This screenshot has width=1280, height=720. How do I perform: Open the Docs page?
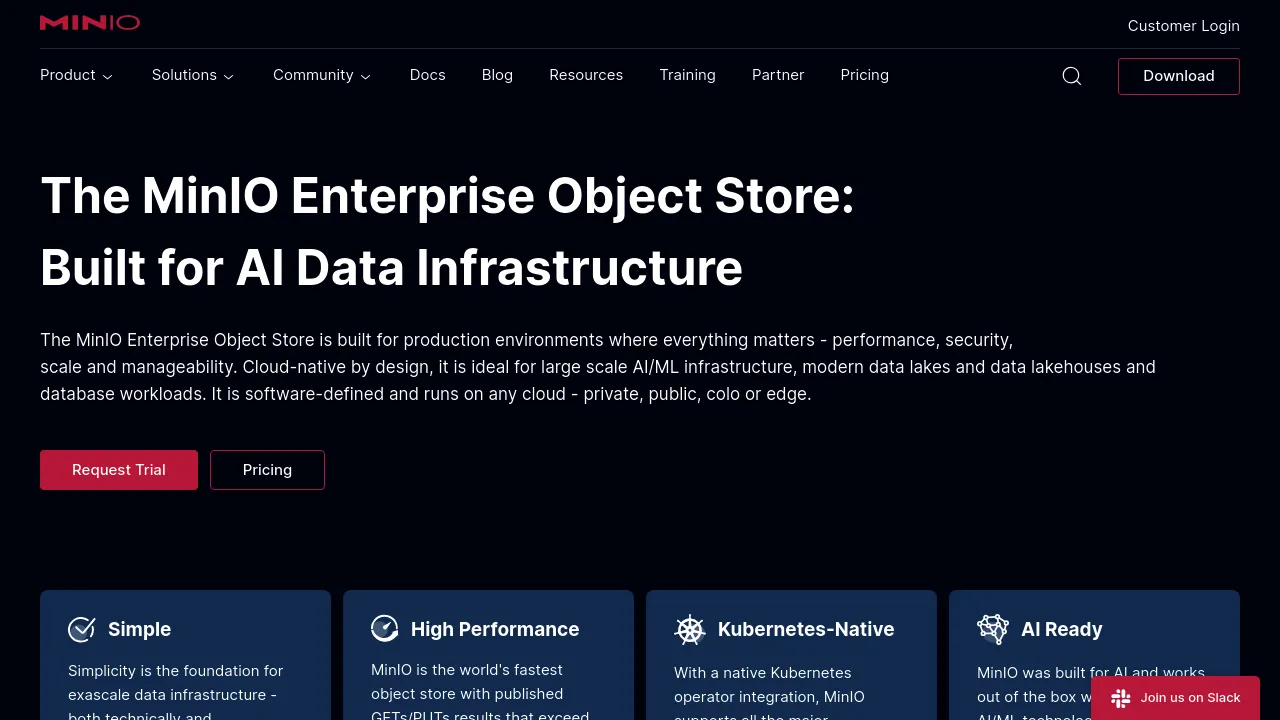coord(428,75)
